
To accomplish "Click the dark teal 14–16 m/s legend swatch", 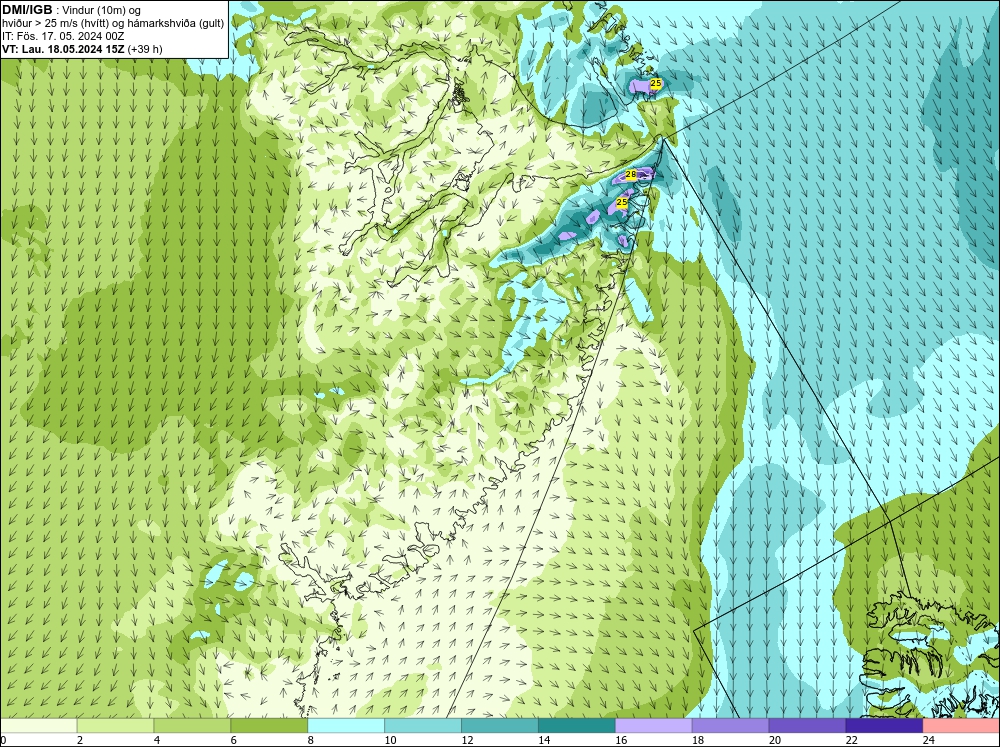I will click(577, 725).
